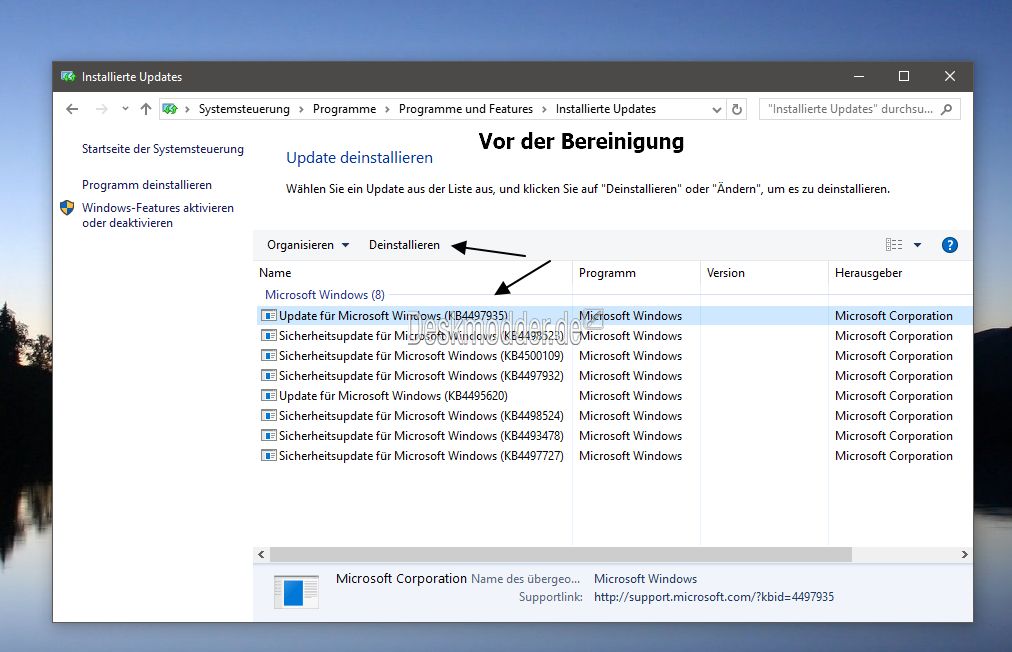Refresh the Installierte Updates view
Screen dimensions: 1012x652
(736, 109)
